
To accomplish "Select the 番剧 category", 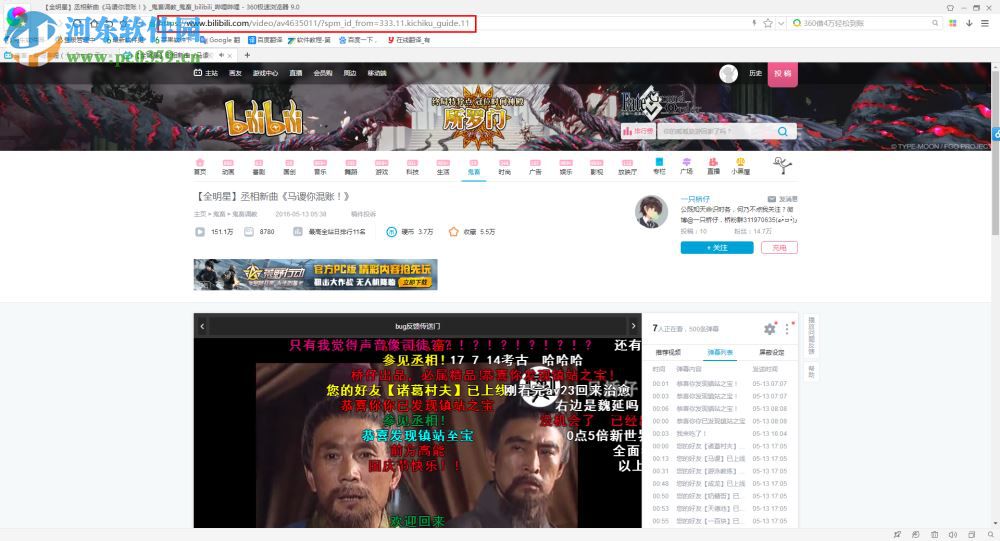I will 258,167.
